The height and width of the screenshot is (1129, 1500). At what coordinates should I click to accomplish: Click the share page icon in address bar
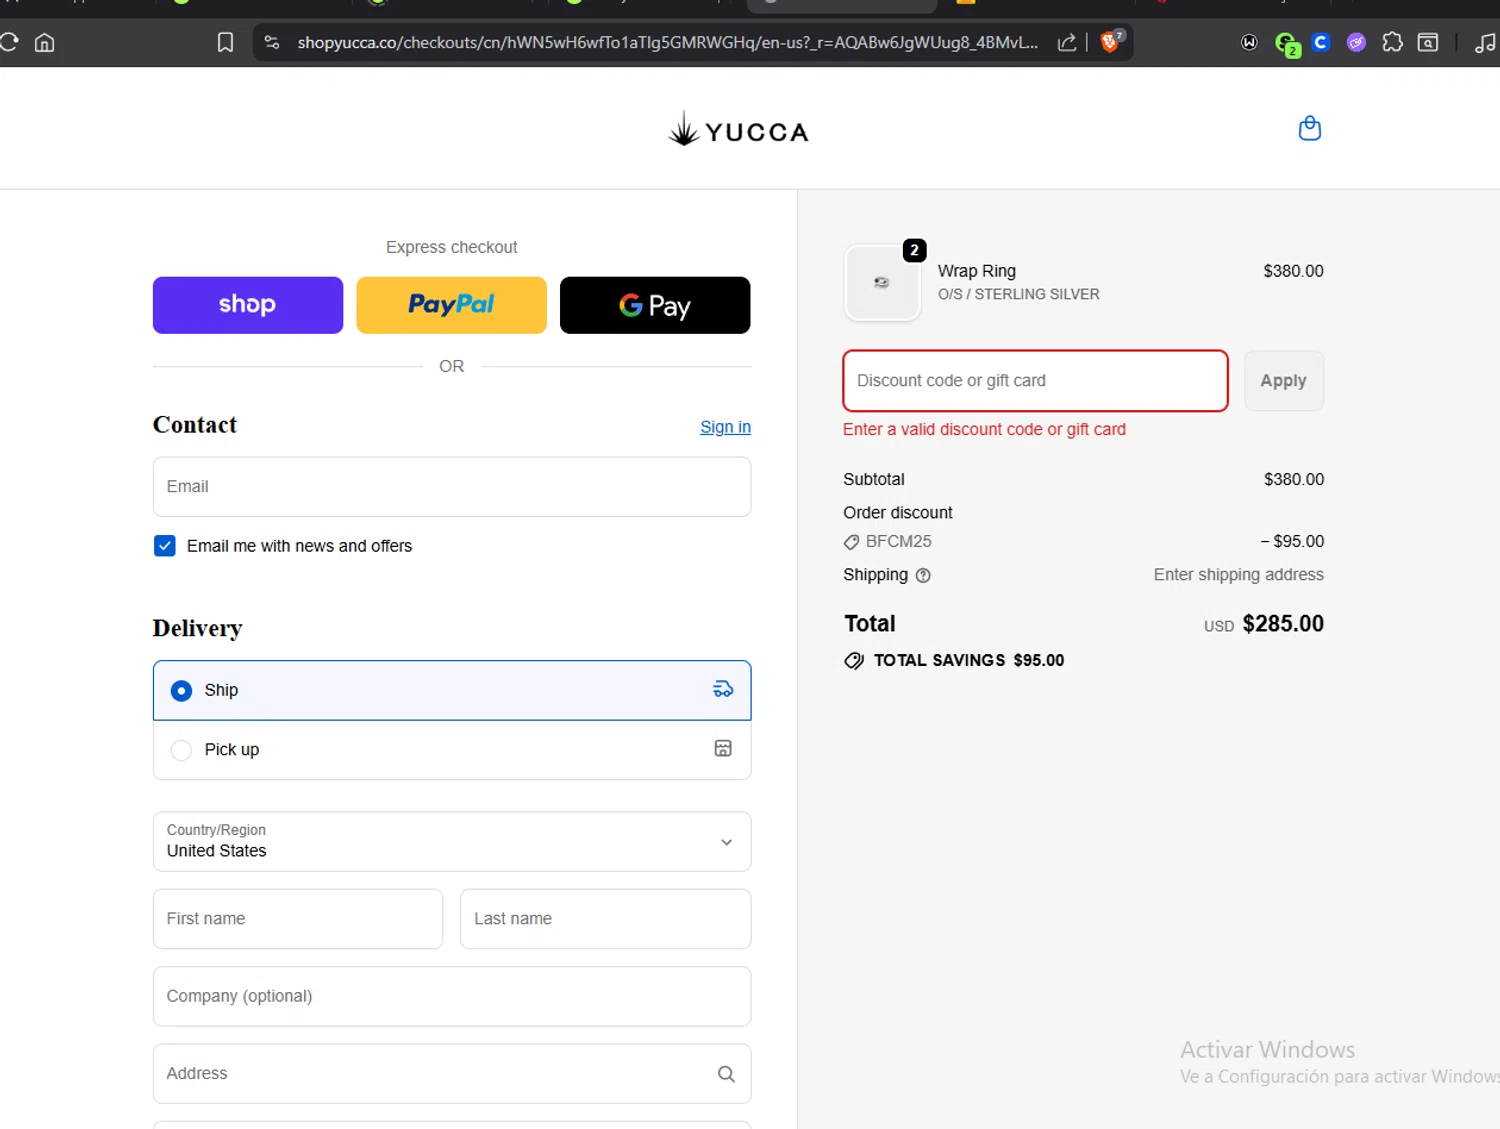[x=1067, y=42]
